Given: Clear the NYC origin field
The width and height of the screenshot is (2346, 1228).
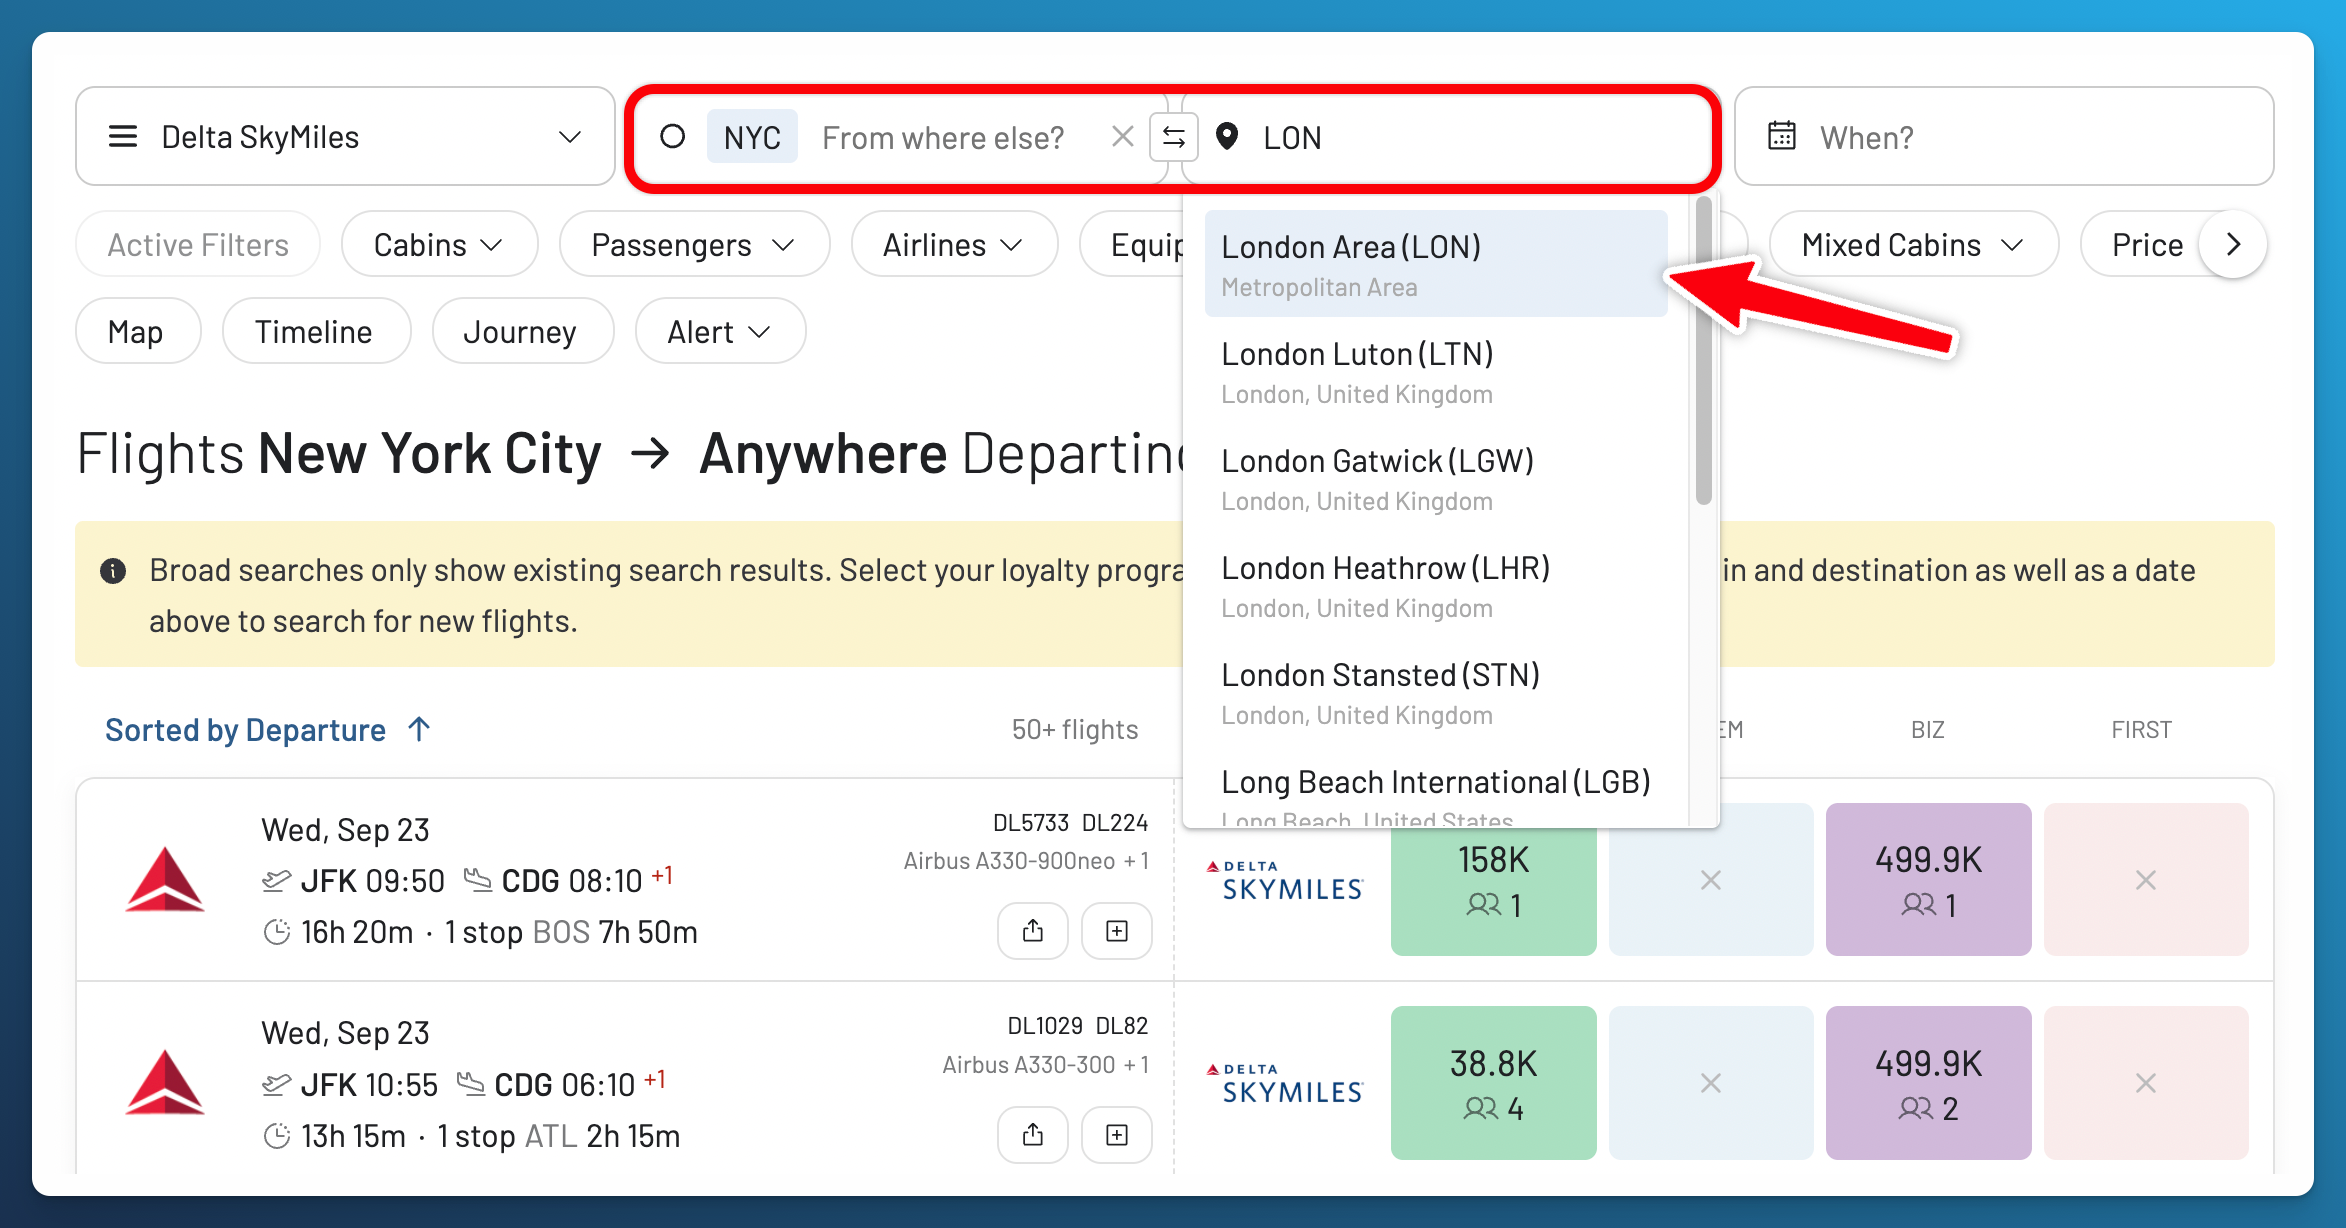Looking at the screenshot, I should click(1122, 137).
